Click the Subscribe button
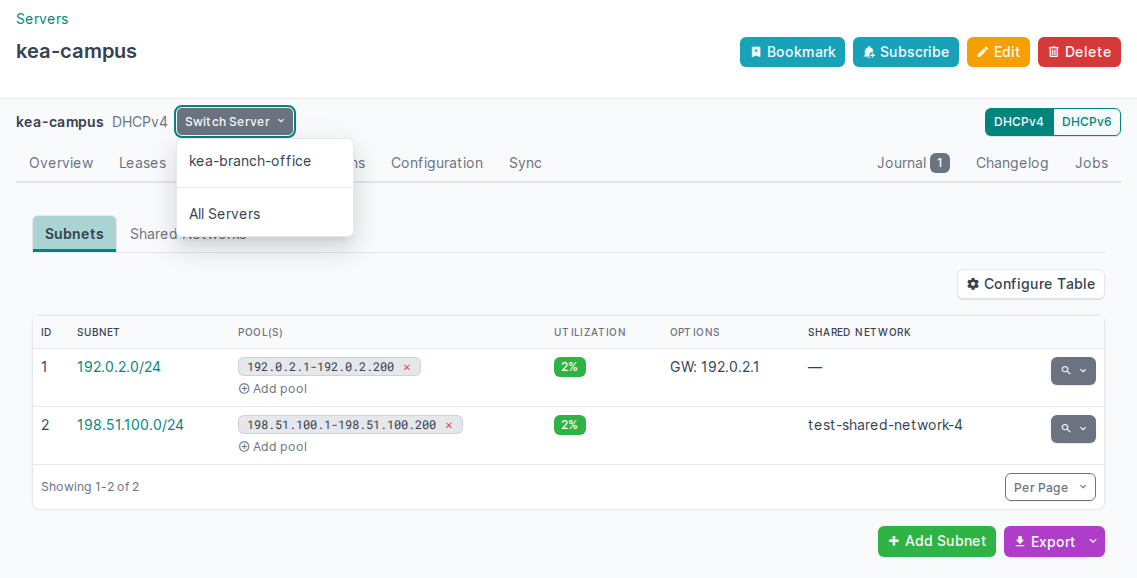The height and width of the screenshot is (578, 1137). pyautogui.click(x=906, y=52)
